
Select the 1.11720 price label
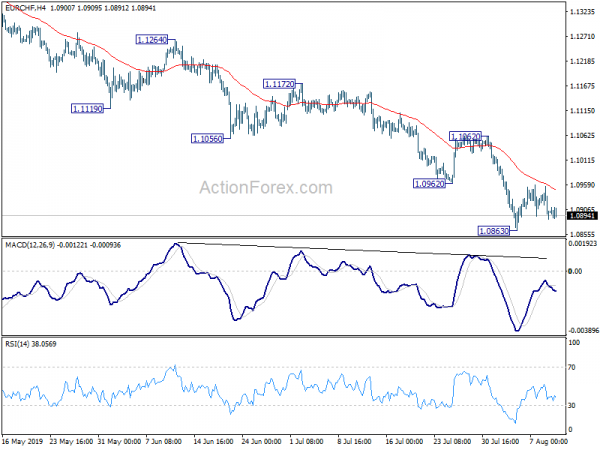click(279, 84)
